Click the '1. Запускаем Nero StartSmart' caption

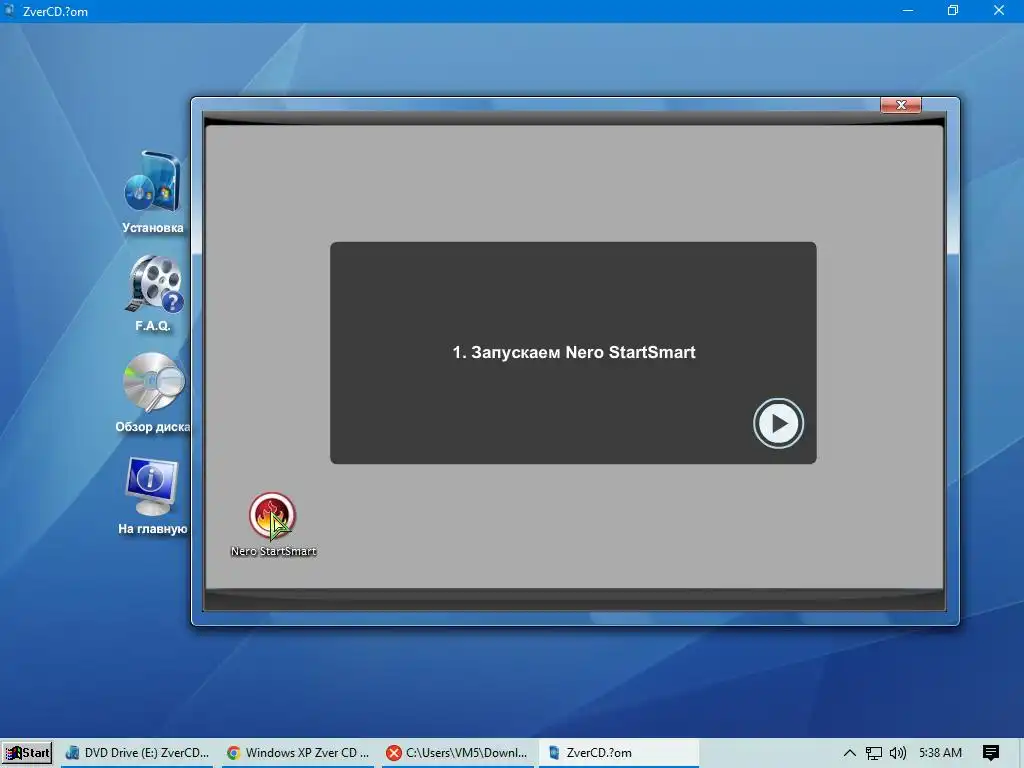[573, 353]
